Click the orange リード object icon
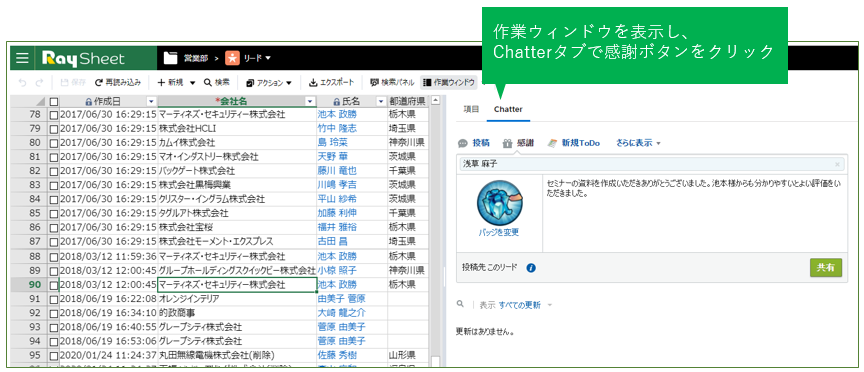The image size is (864, 372). (x=233, y=57)
